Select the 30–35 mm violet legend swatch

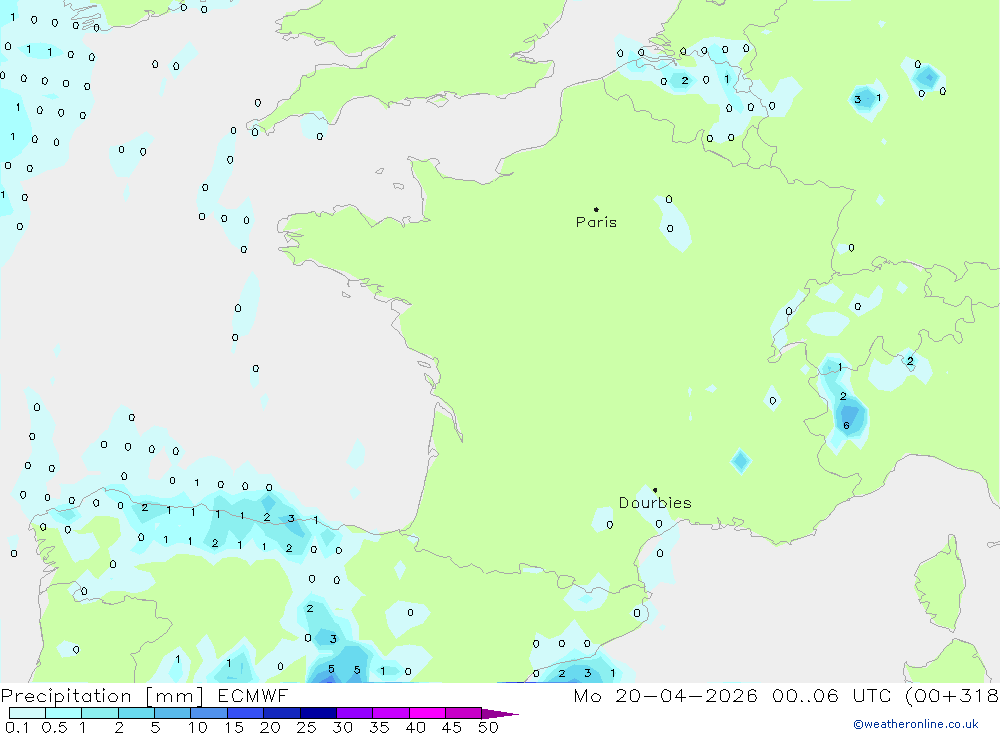click(x=354, y=713)
